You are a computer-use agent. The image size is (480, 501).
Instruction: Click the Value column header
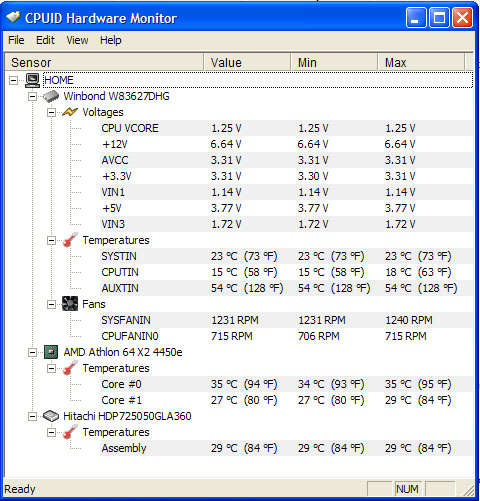click(x=247, y=63)
